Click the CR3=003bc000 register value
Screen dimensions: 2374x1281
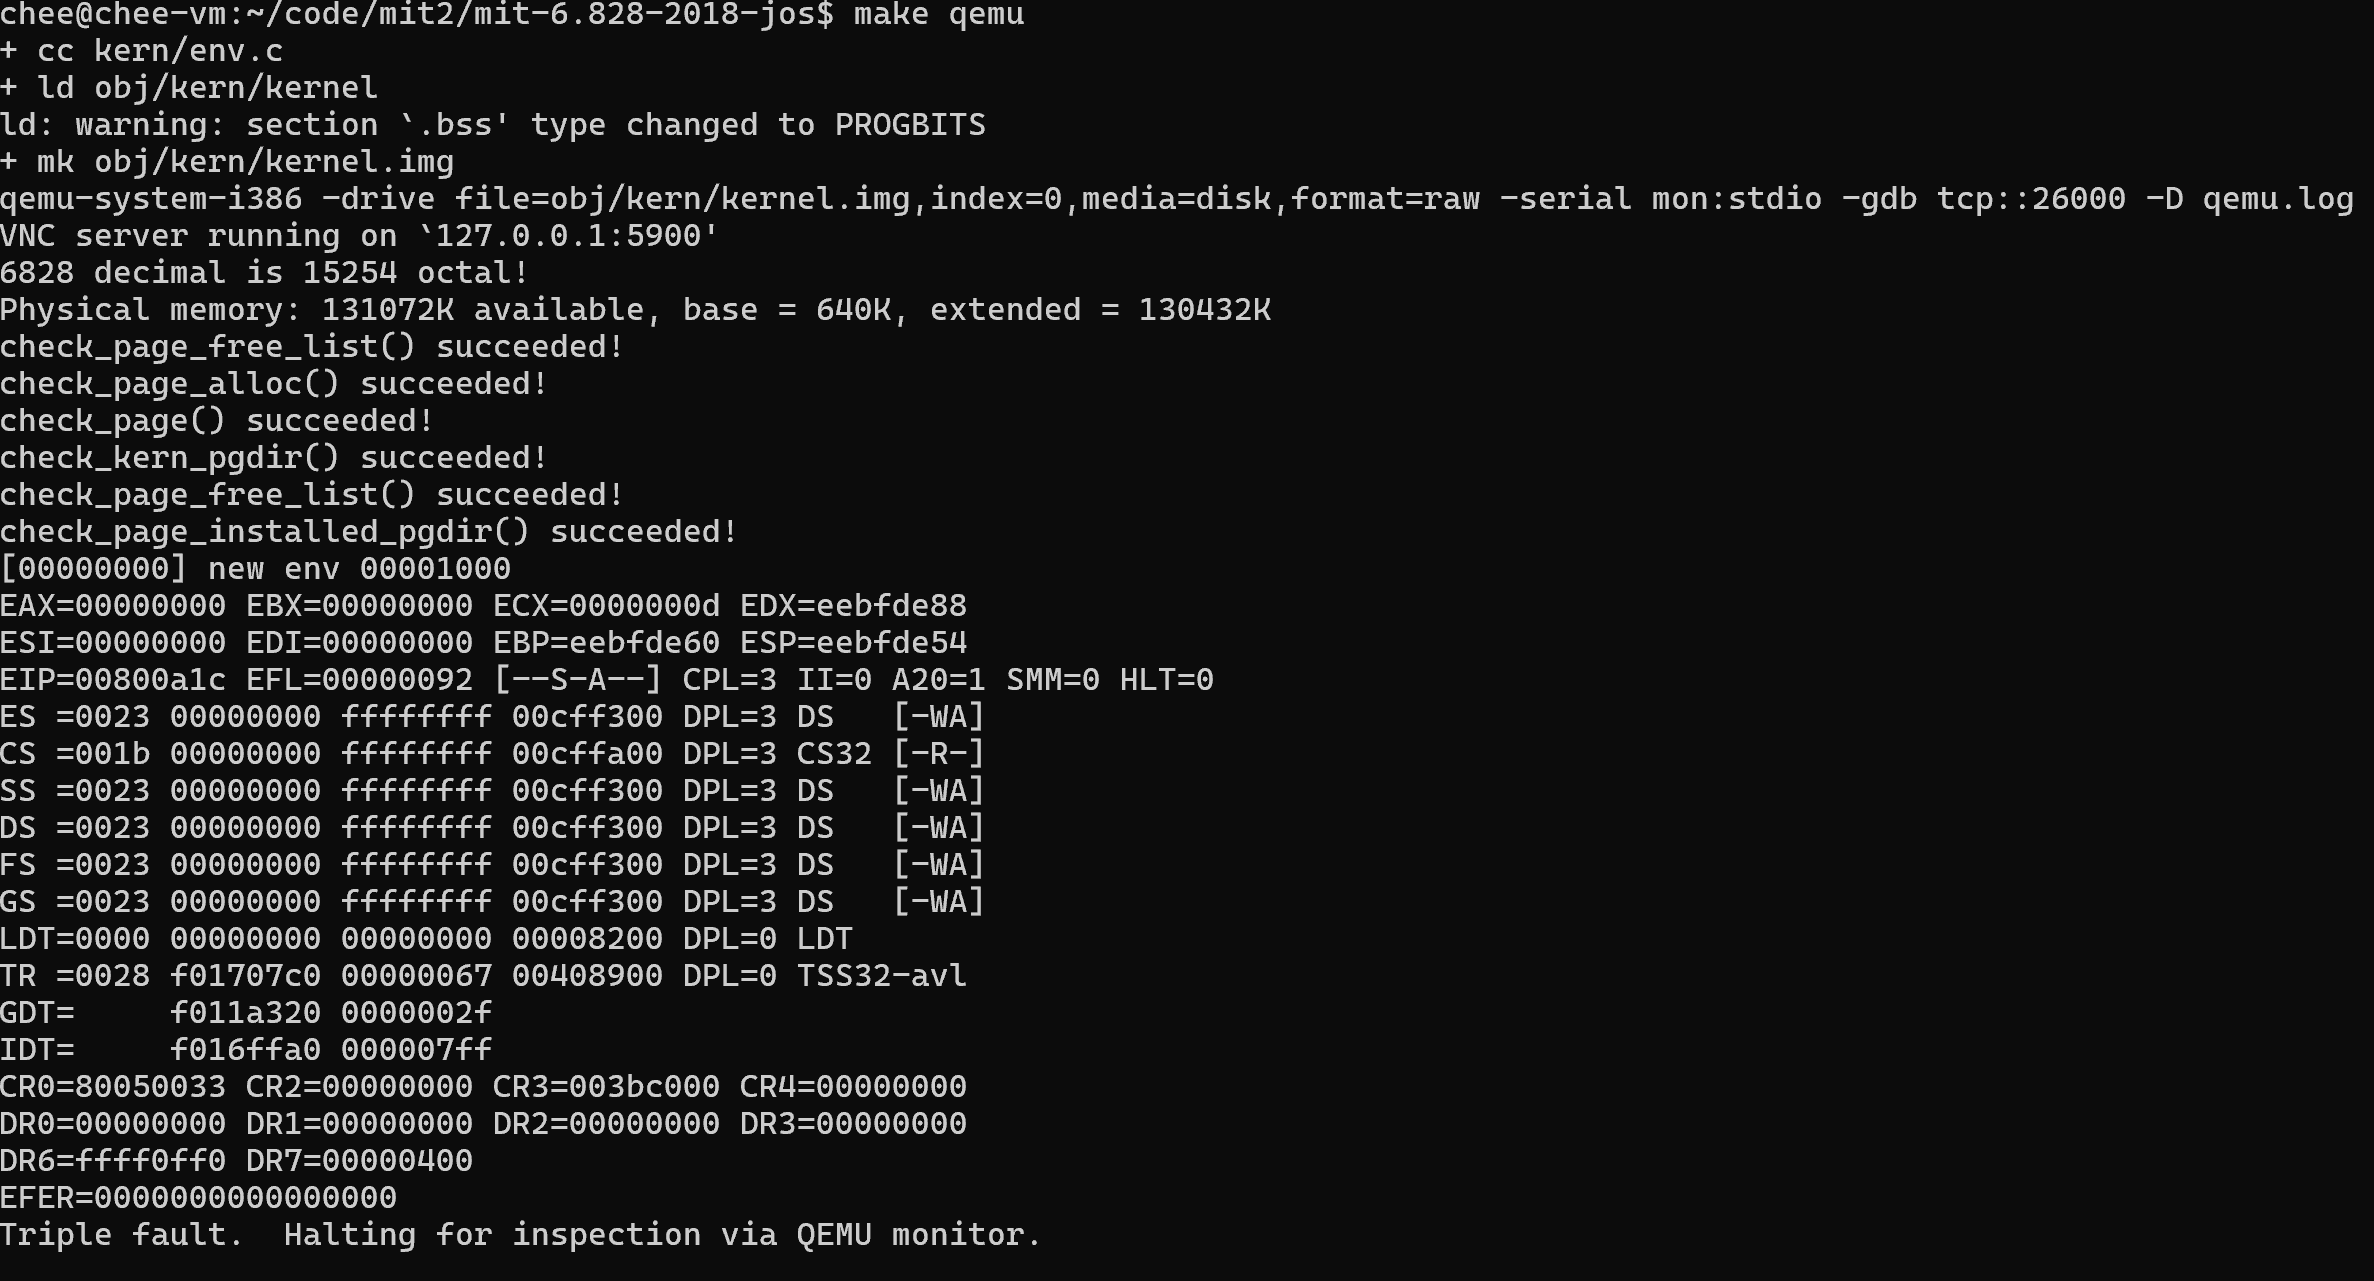pyautogui.click(x=606, y=1087)
